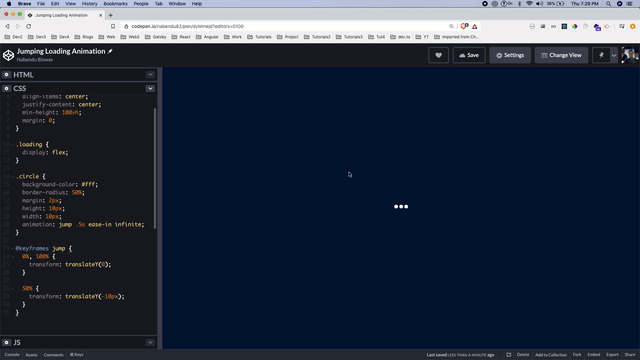Open macOS Spotlight search

[609, 4]
